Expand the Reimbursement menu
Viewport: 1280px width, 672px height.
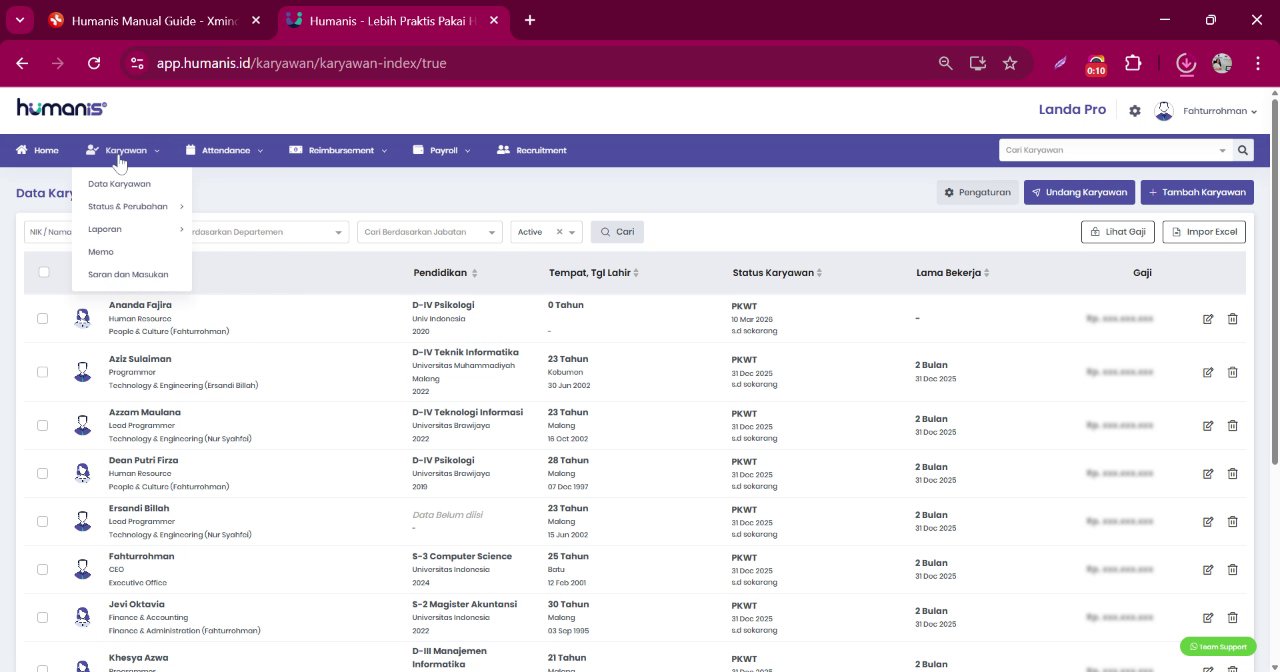[x=338, y=150]
